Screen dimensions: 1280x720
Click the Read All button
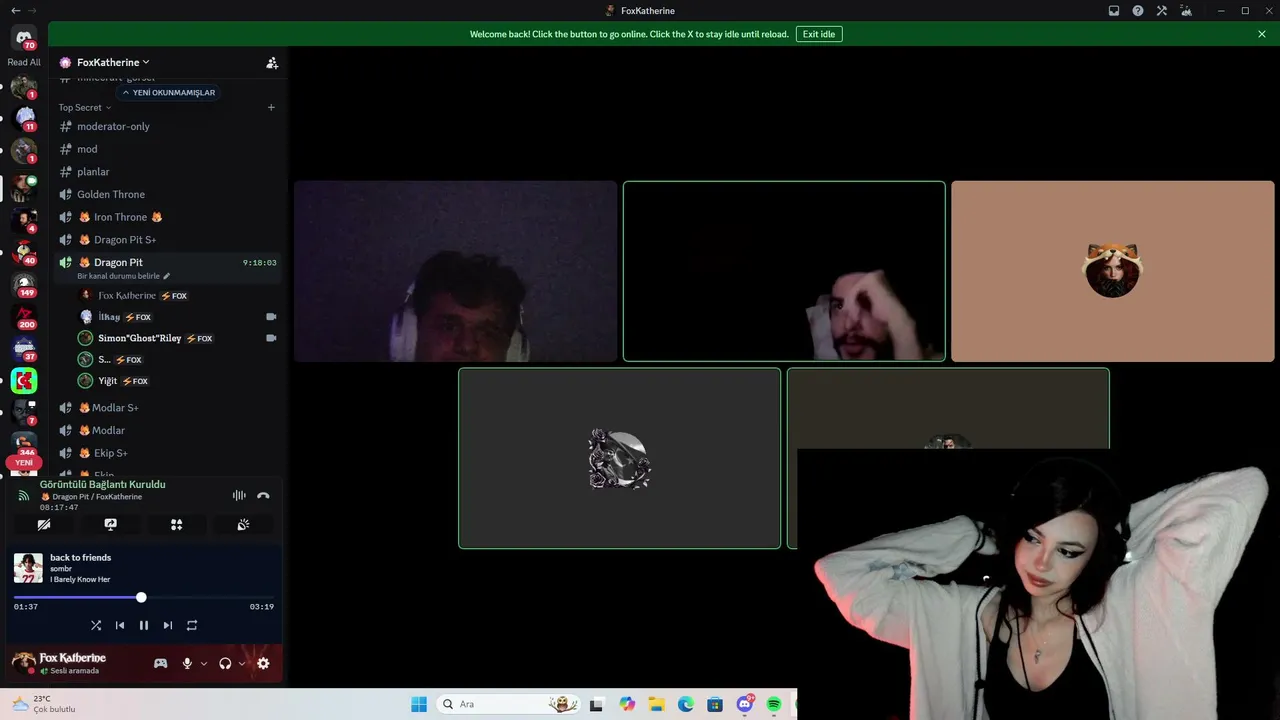click(x=24, y=62)
